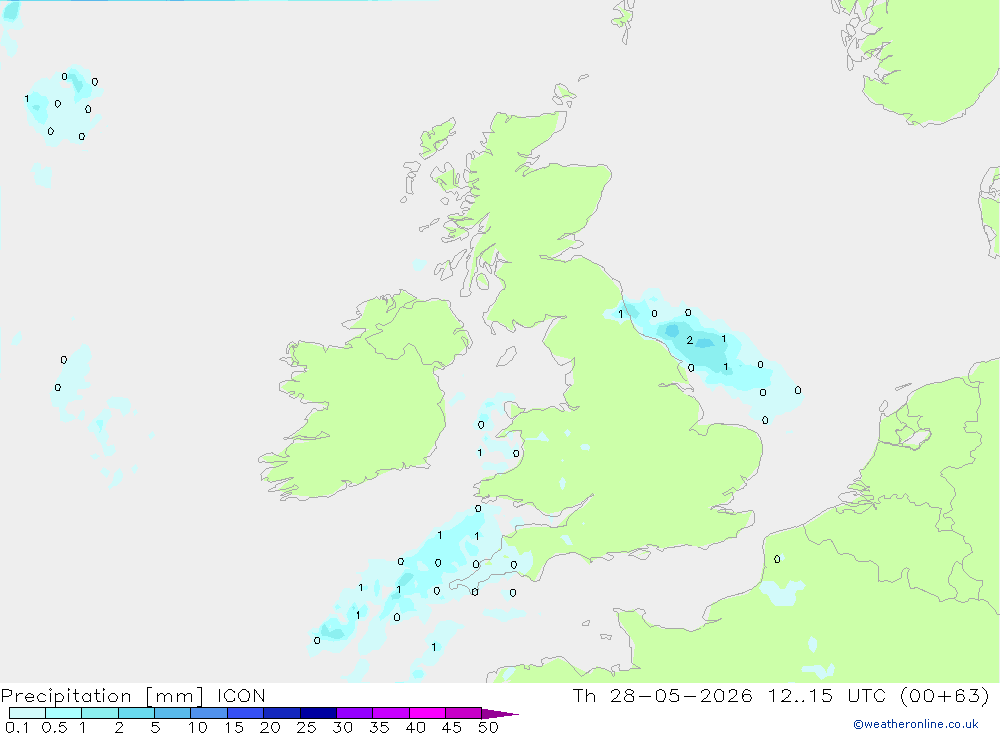Click the 10–15 mm legend swatch
The height and width of the screenshot is (733, 1000).
tap(209, 713)
